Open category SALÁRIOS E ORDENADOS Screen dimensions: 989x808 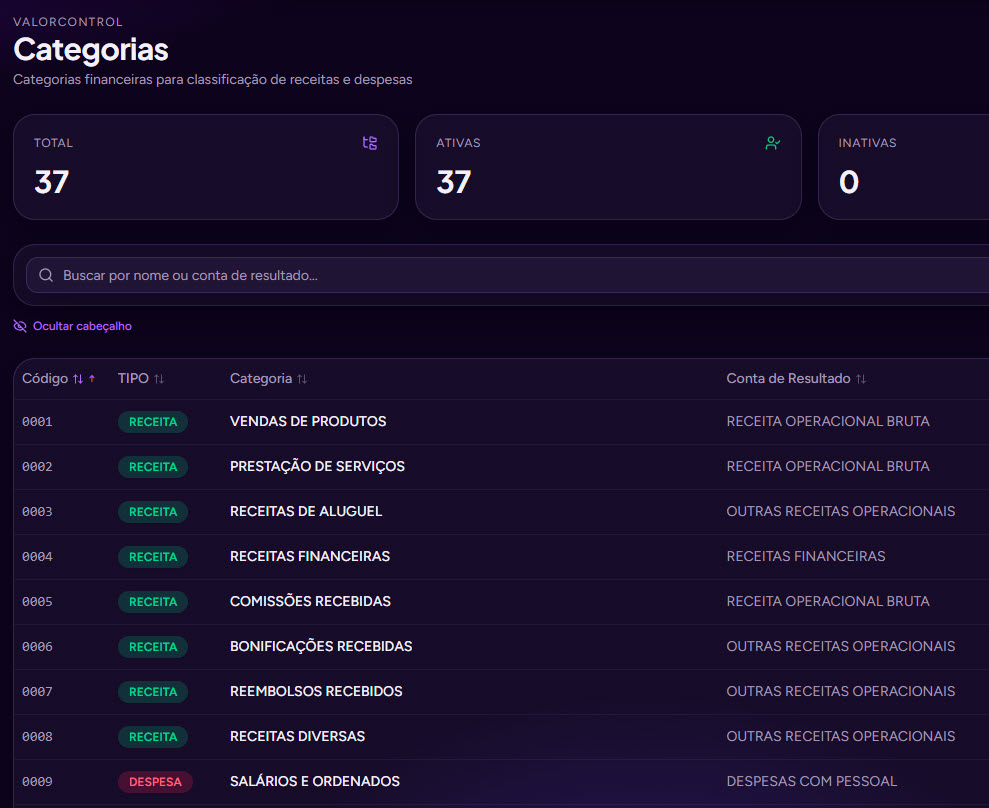coord(315,781)
